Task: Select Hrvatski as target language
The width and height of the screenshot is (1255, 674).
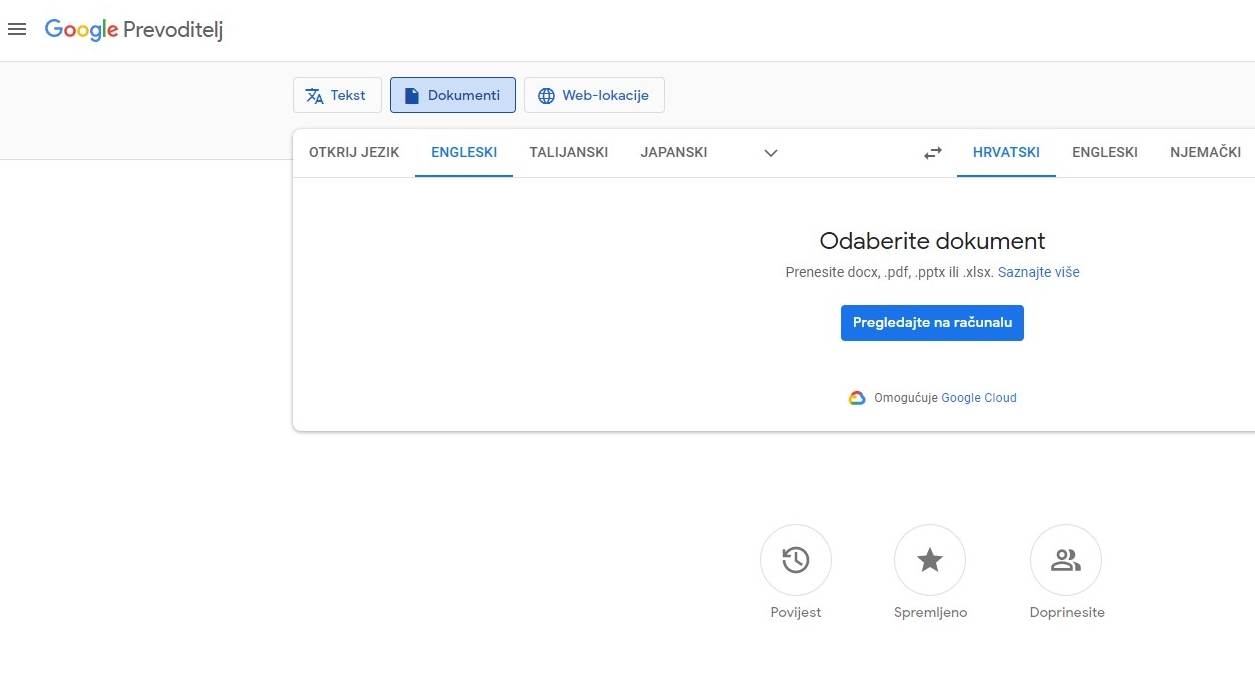Action: pyautogui.click(x=1006, y=153)
